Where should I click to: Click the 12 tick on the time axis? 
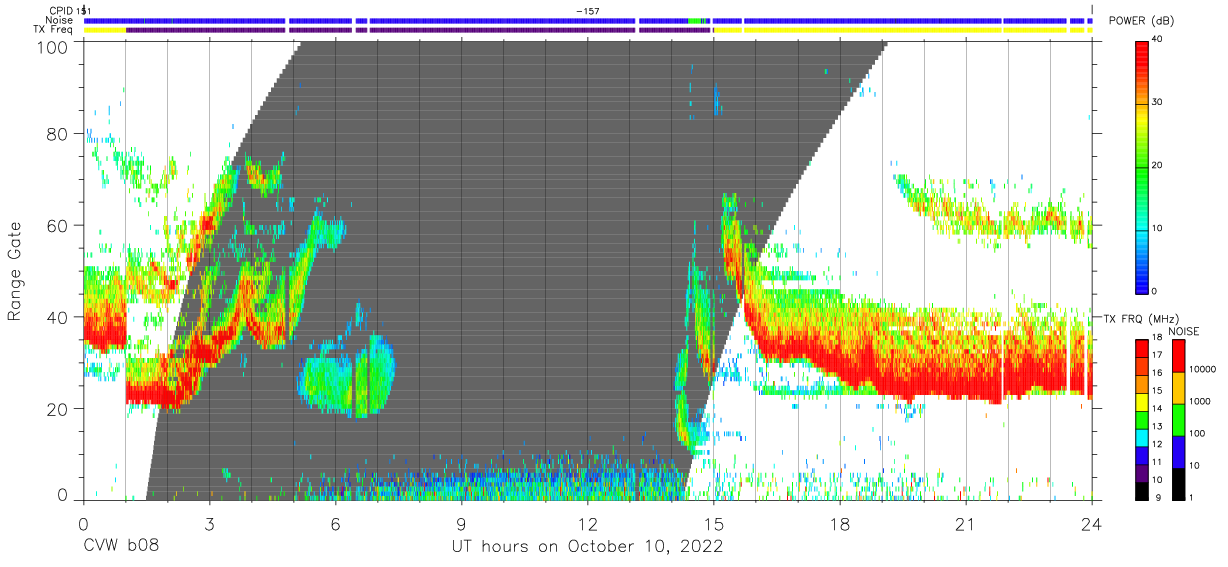coord(588,523)
